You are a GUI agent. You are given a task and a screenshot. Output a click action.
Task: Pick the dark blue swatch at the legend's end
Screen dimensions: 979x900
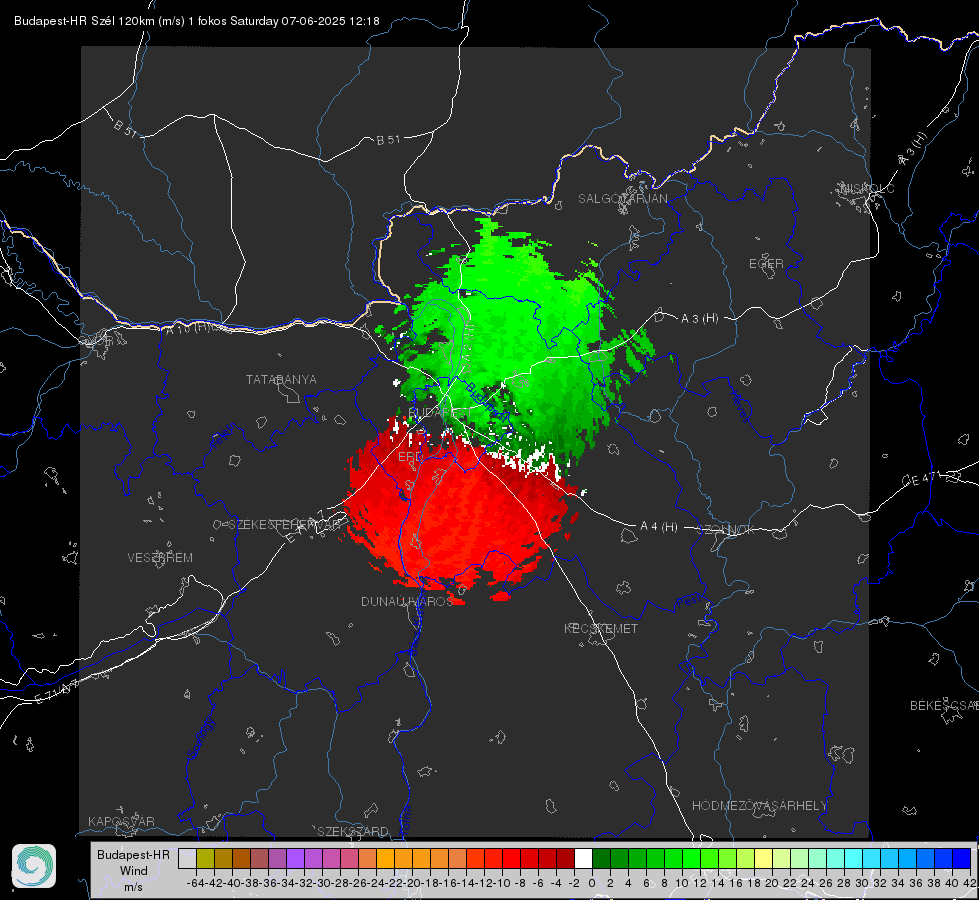(x=962, y=858)
